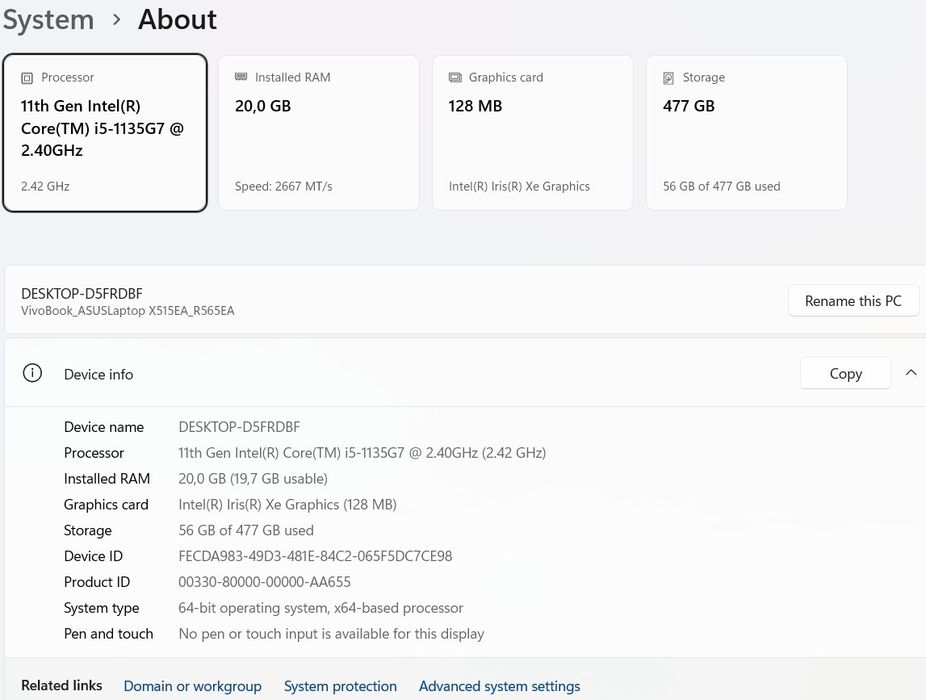Open Domain or workgroup link
Viewport: 926px width, 700px height.
[193, 686]
